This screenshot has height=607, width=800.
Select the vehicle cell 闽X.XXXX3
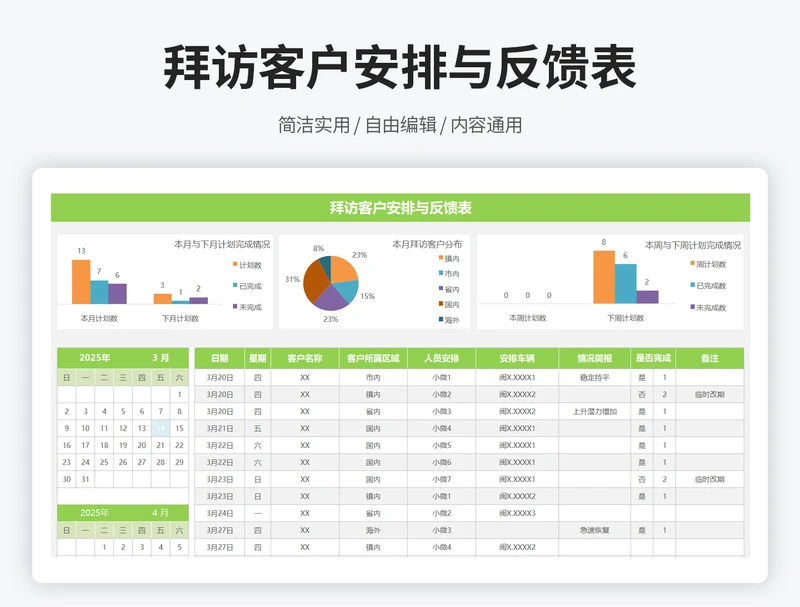(x=517, y=513)
